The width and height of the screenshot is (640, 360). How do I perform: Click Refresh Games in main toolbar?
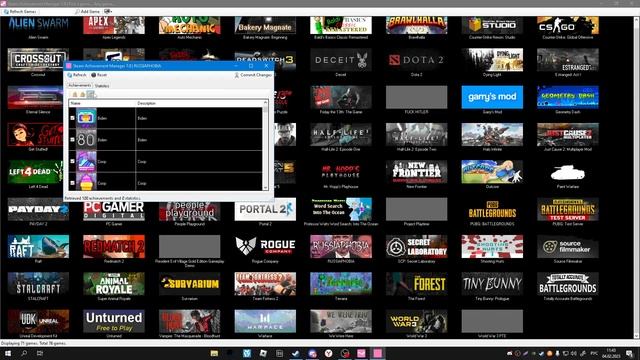[20, 11]
